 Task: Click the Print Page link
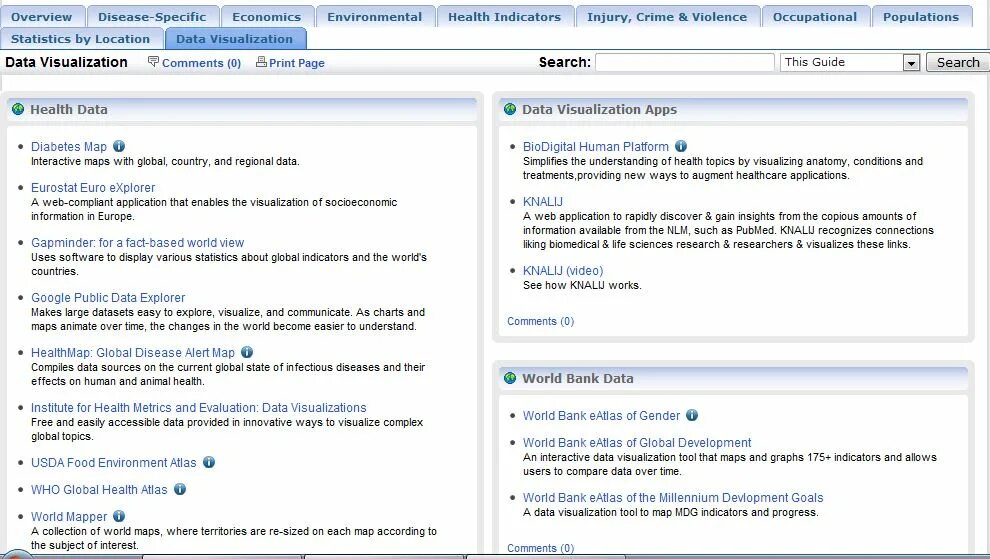pyautogui.click(x=297, y=63)
